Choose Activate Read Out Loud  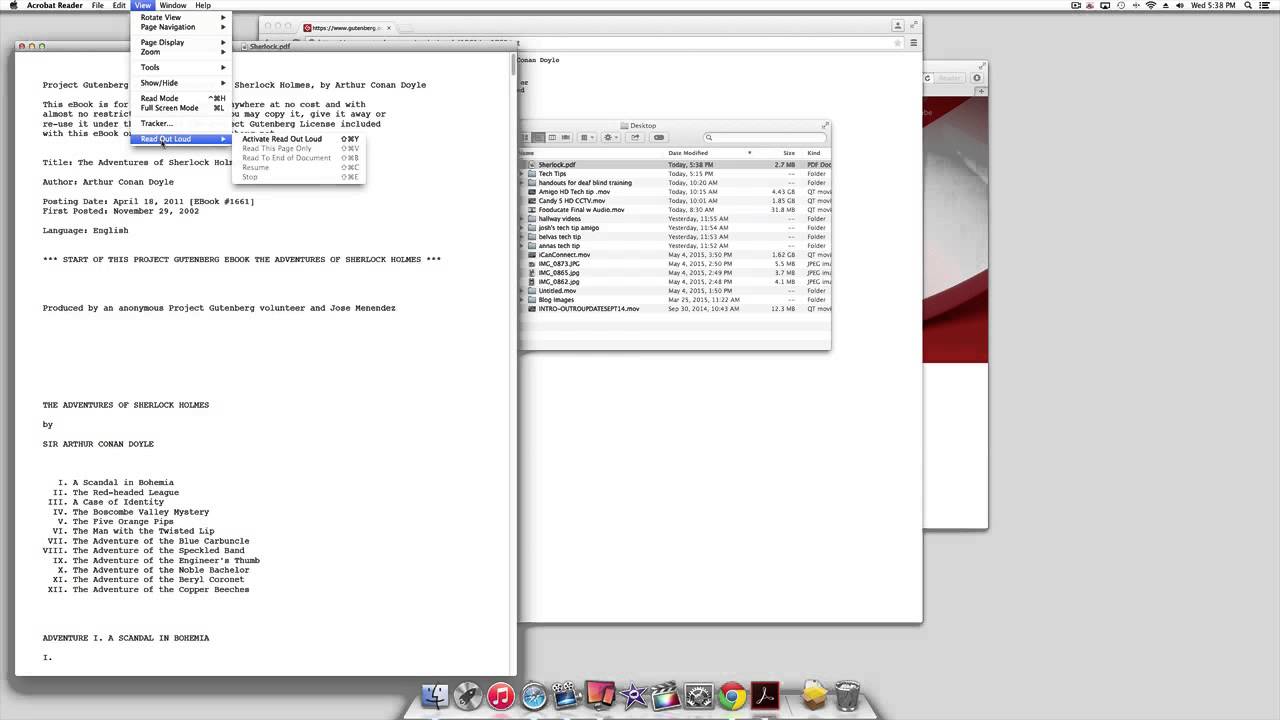[298, 139]
